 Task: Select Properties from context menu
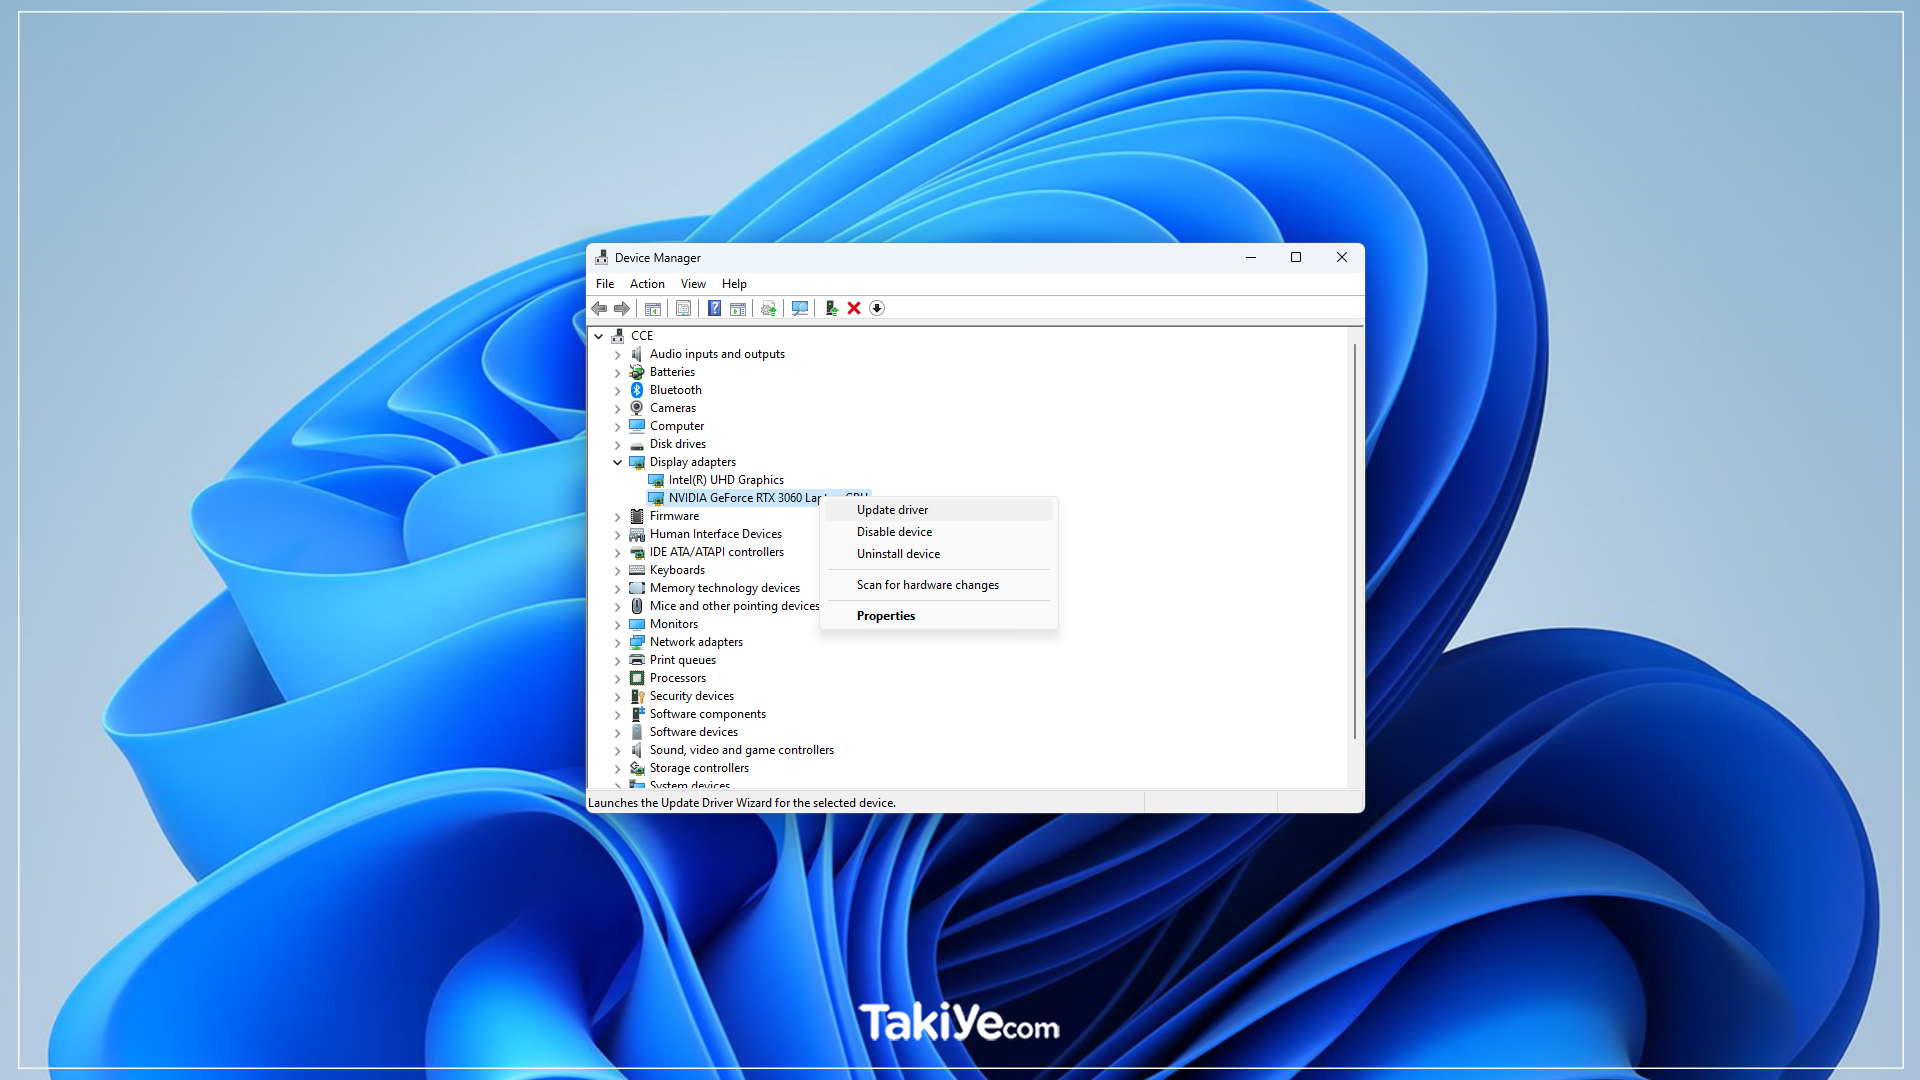[x=885, y=615]
